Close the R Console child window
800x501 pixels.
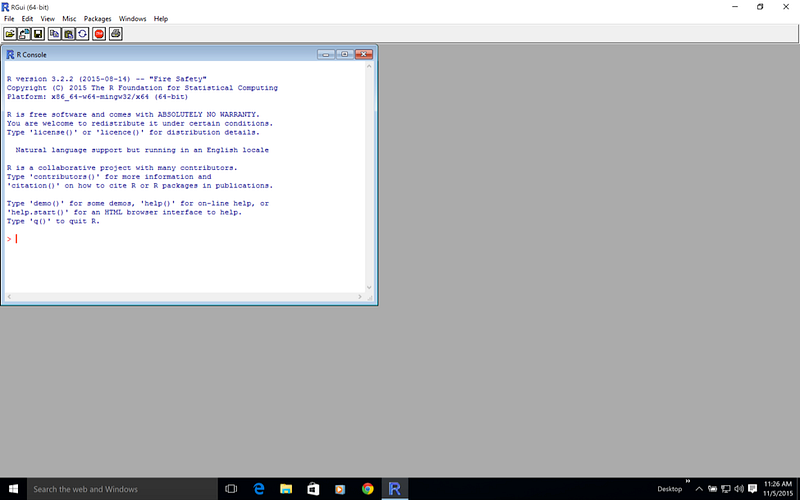364,54
